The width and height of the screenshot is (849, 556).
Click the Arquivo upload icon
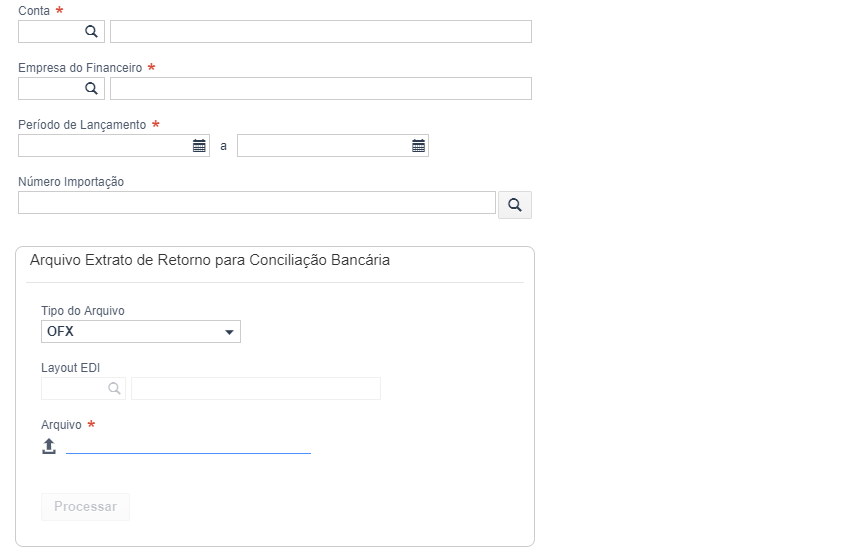(49, 446)
